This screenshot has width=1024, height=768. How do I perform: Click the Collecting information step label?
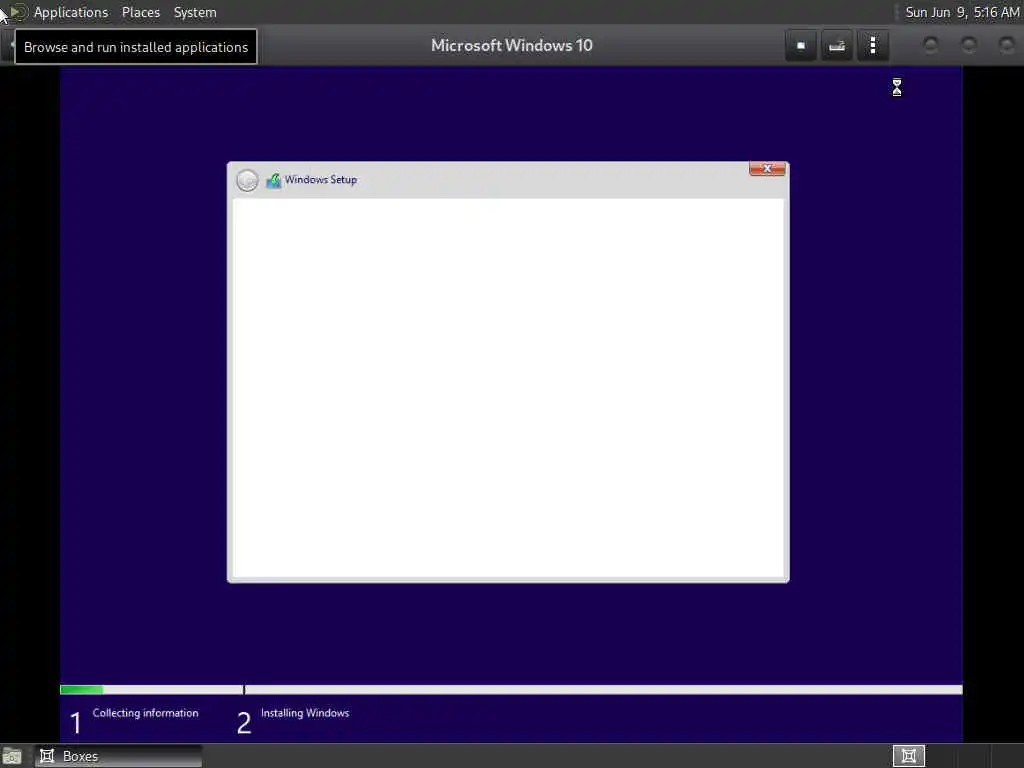(x=145, y=713)
